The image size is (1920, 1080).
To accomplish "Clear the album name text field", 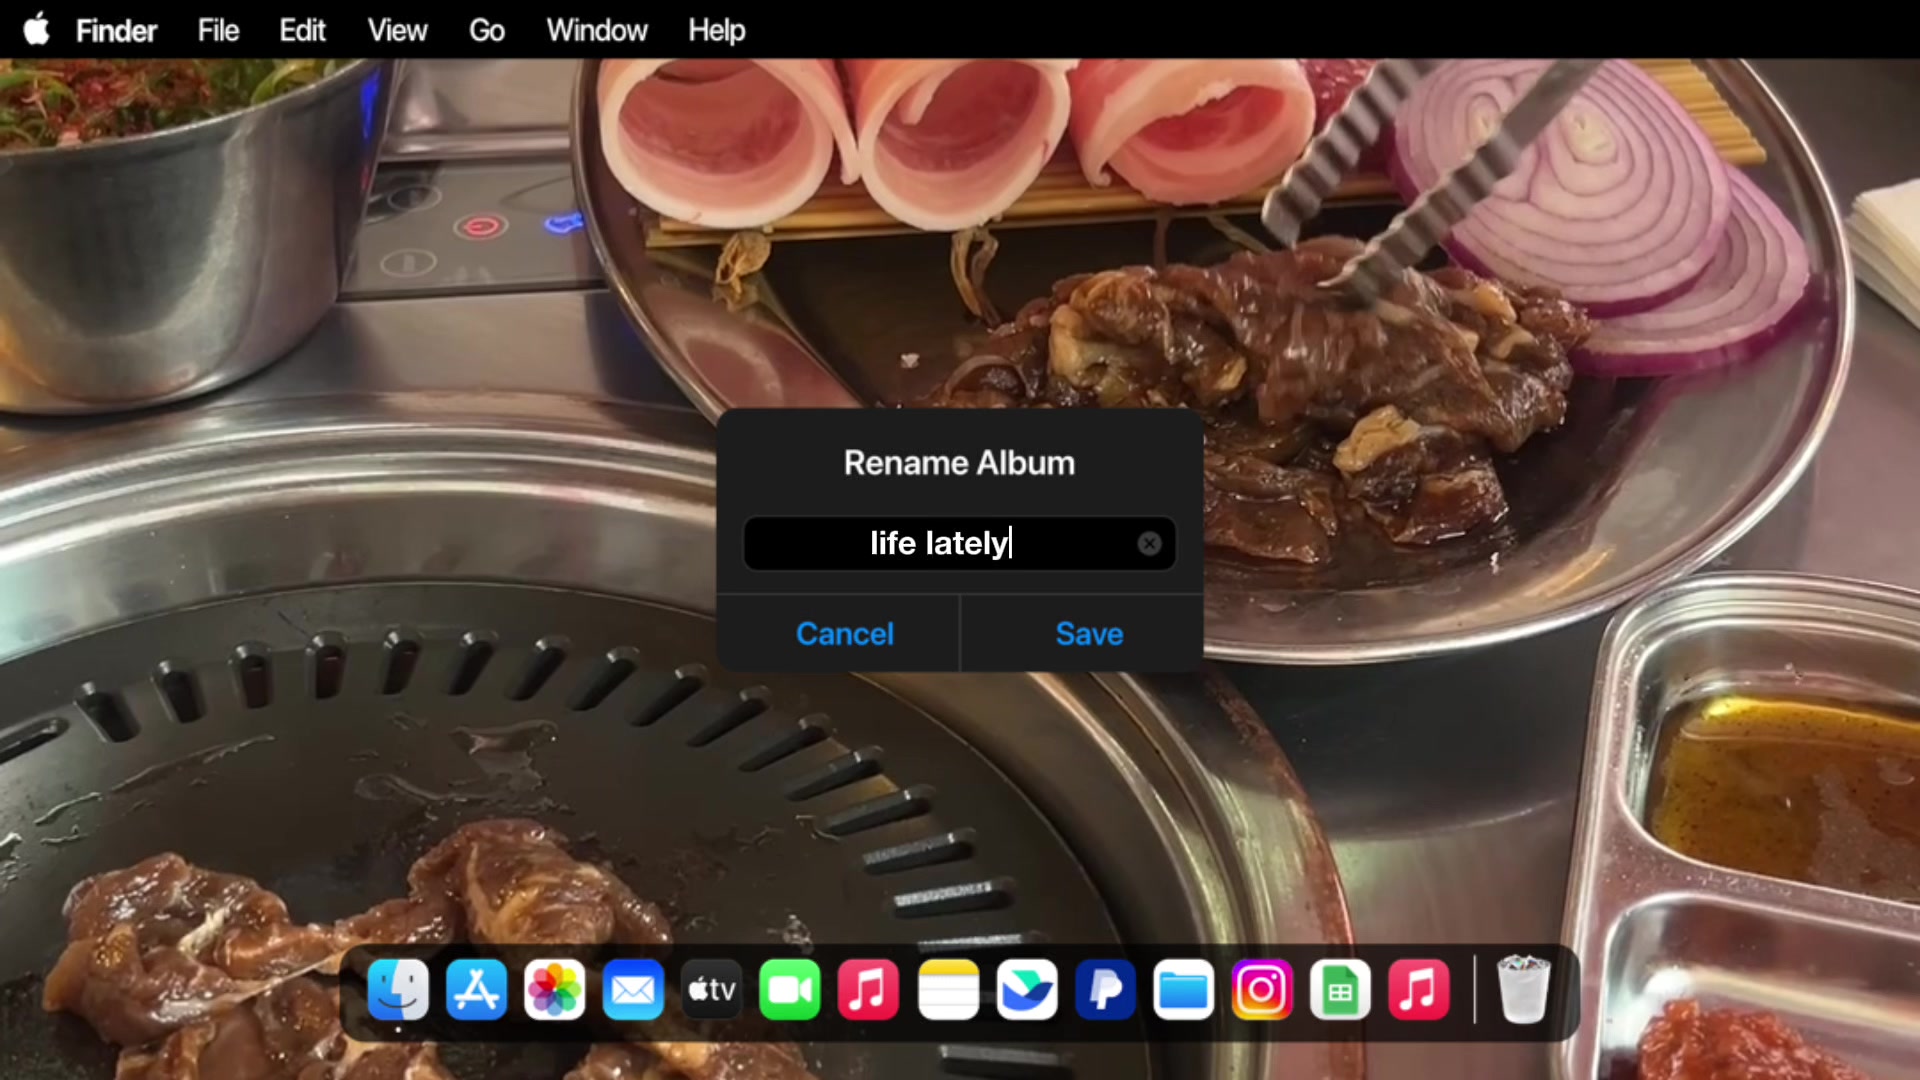I will click(x=1150, y=543).
